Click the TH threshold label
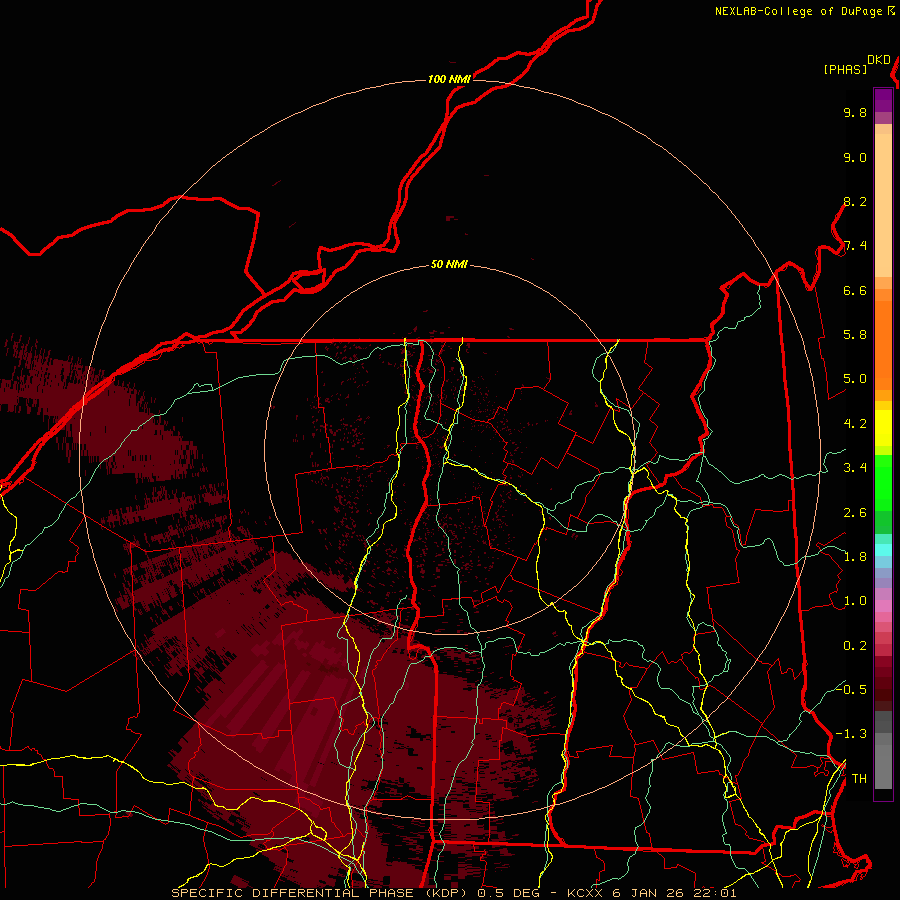The image size is (900, 900). (x=859, y=779)
